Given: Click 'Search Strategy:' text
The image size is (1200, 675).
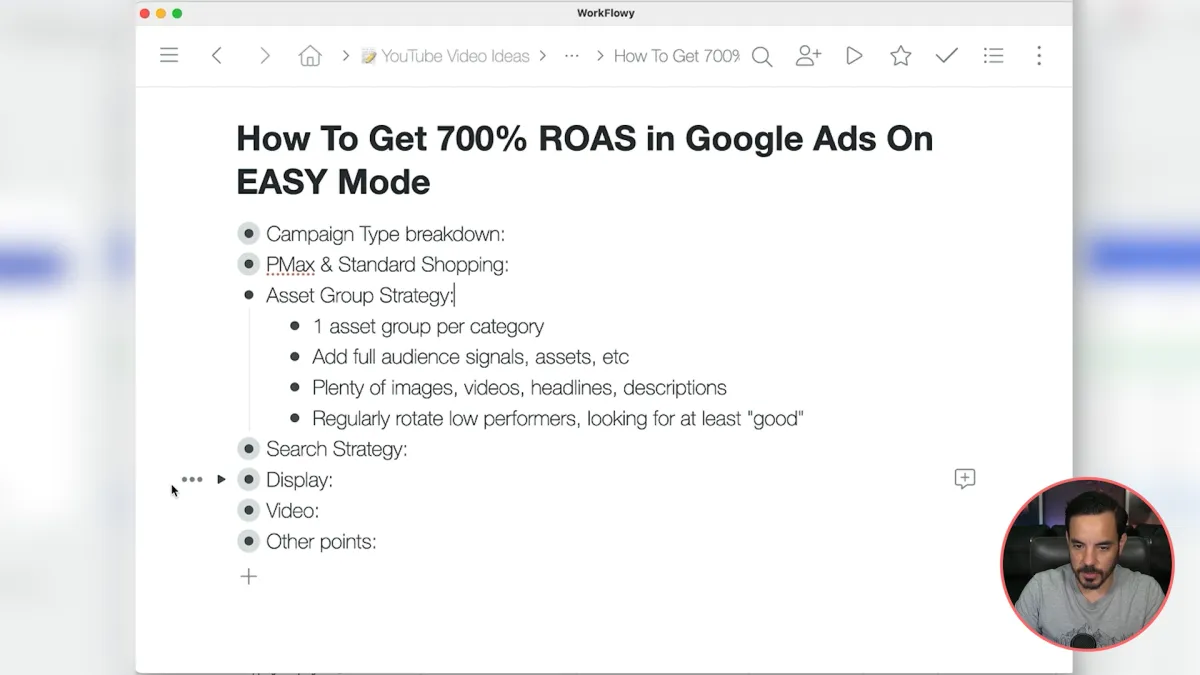Looking at the screenshot, I should click(336, 449).
